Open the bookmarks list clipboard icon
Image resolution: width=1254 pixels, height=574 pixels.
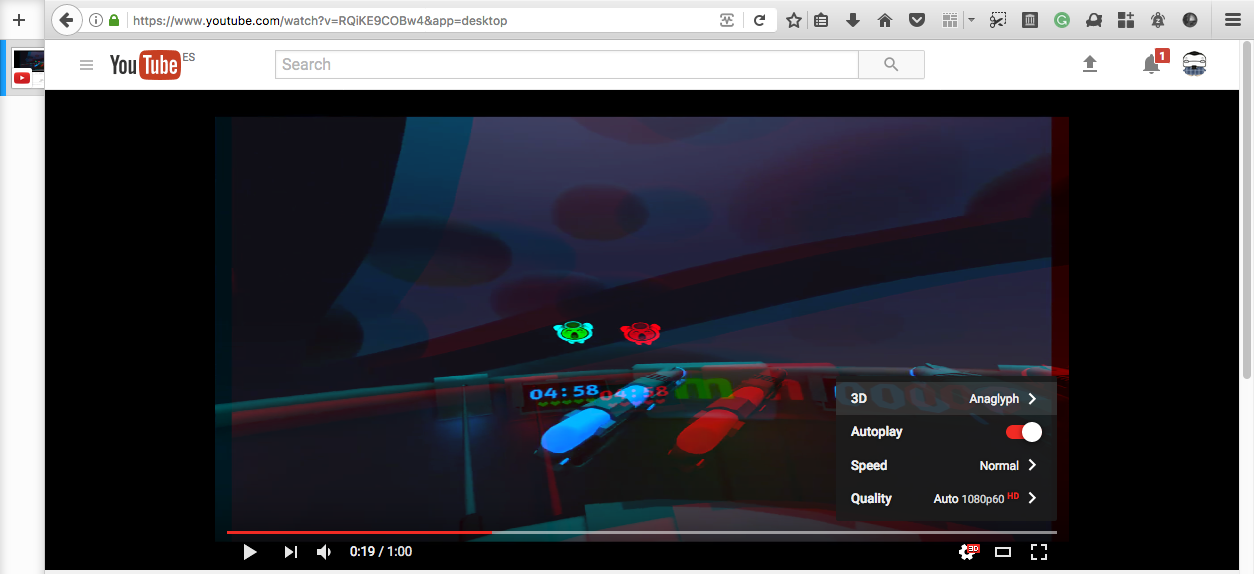coord(821,20)
